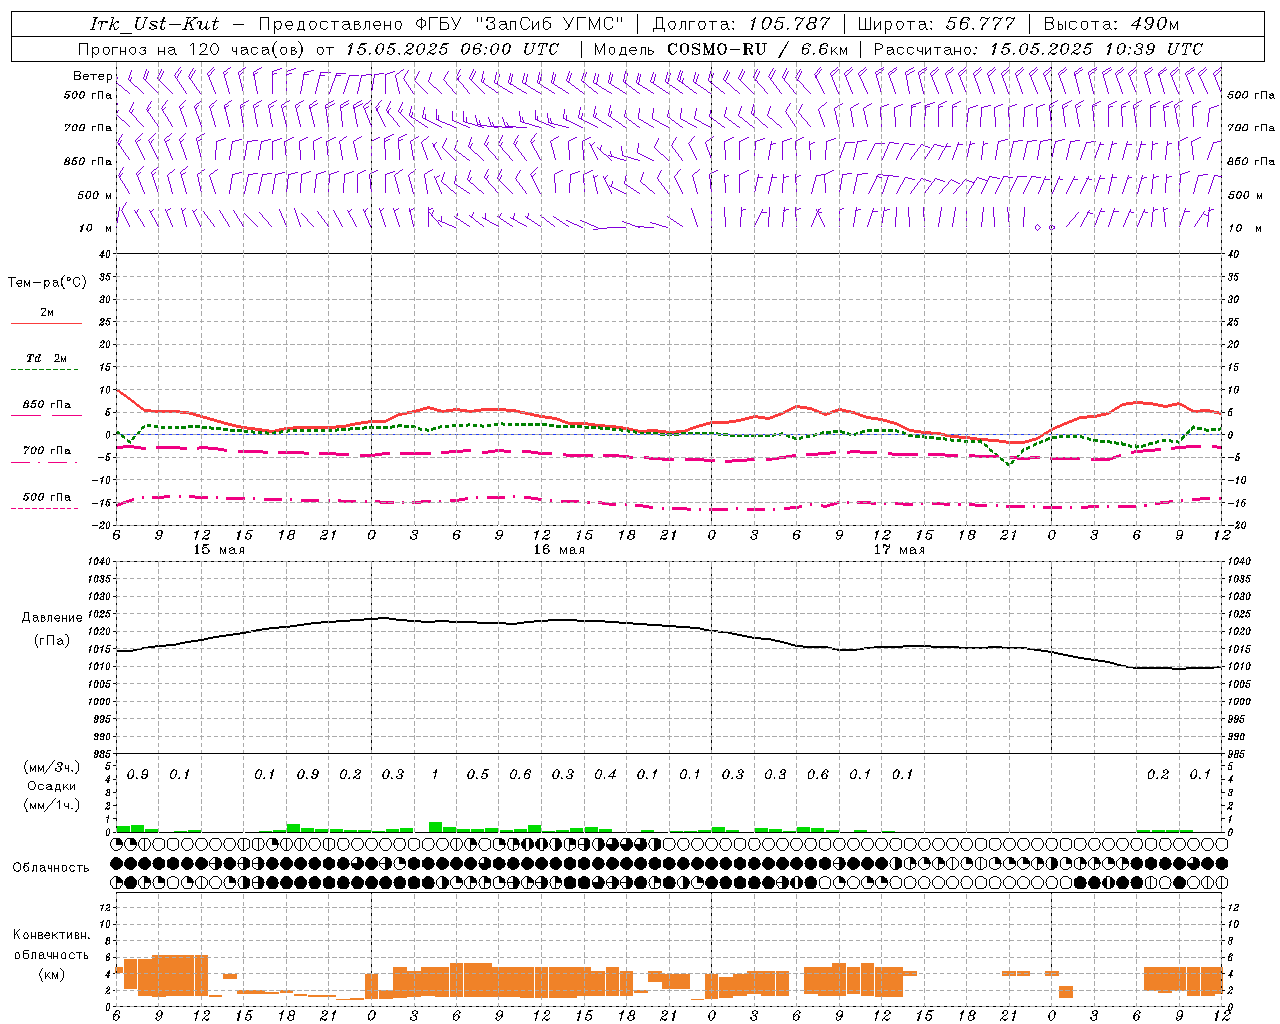The height and width of the screenshot is (1024, 1280).
Task: Click the (гПа) unit under Давление
Action: click(x=51, y=640)
